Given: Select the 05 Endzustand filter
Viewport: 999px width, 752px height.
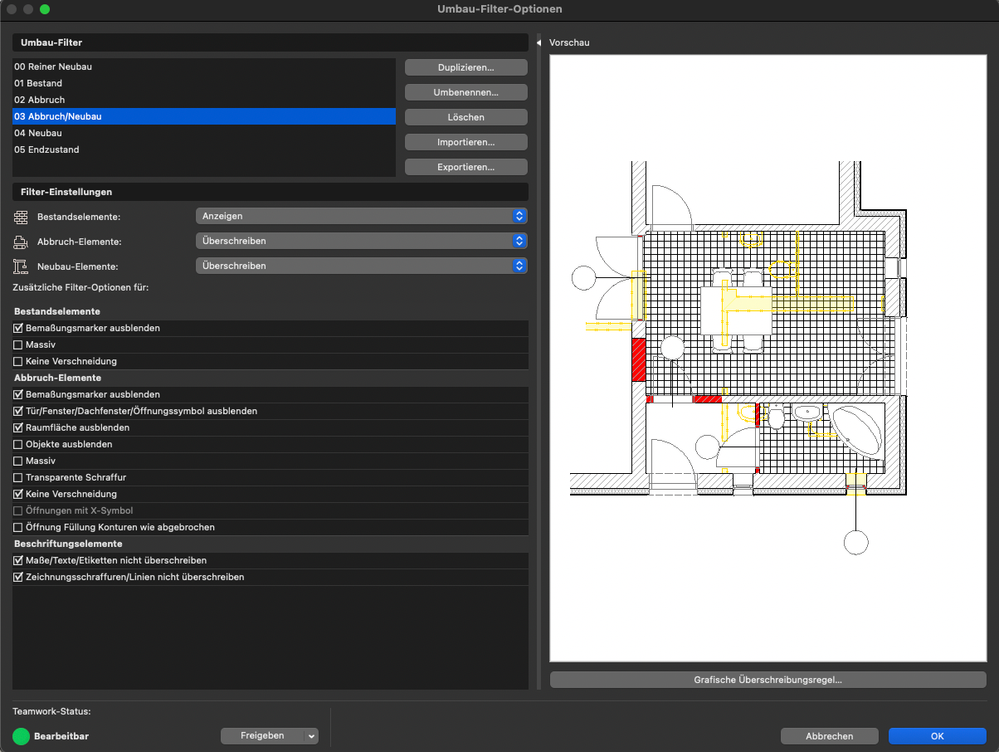Looking at the screenshot, I should pos(204,150).
